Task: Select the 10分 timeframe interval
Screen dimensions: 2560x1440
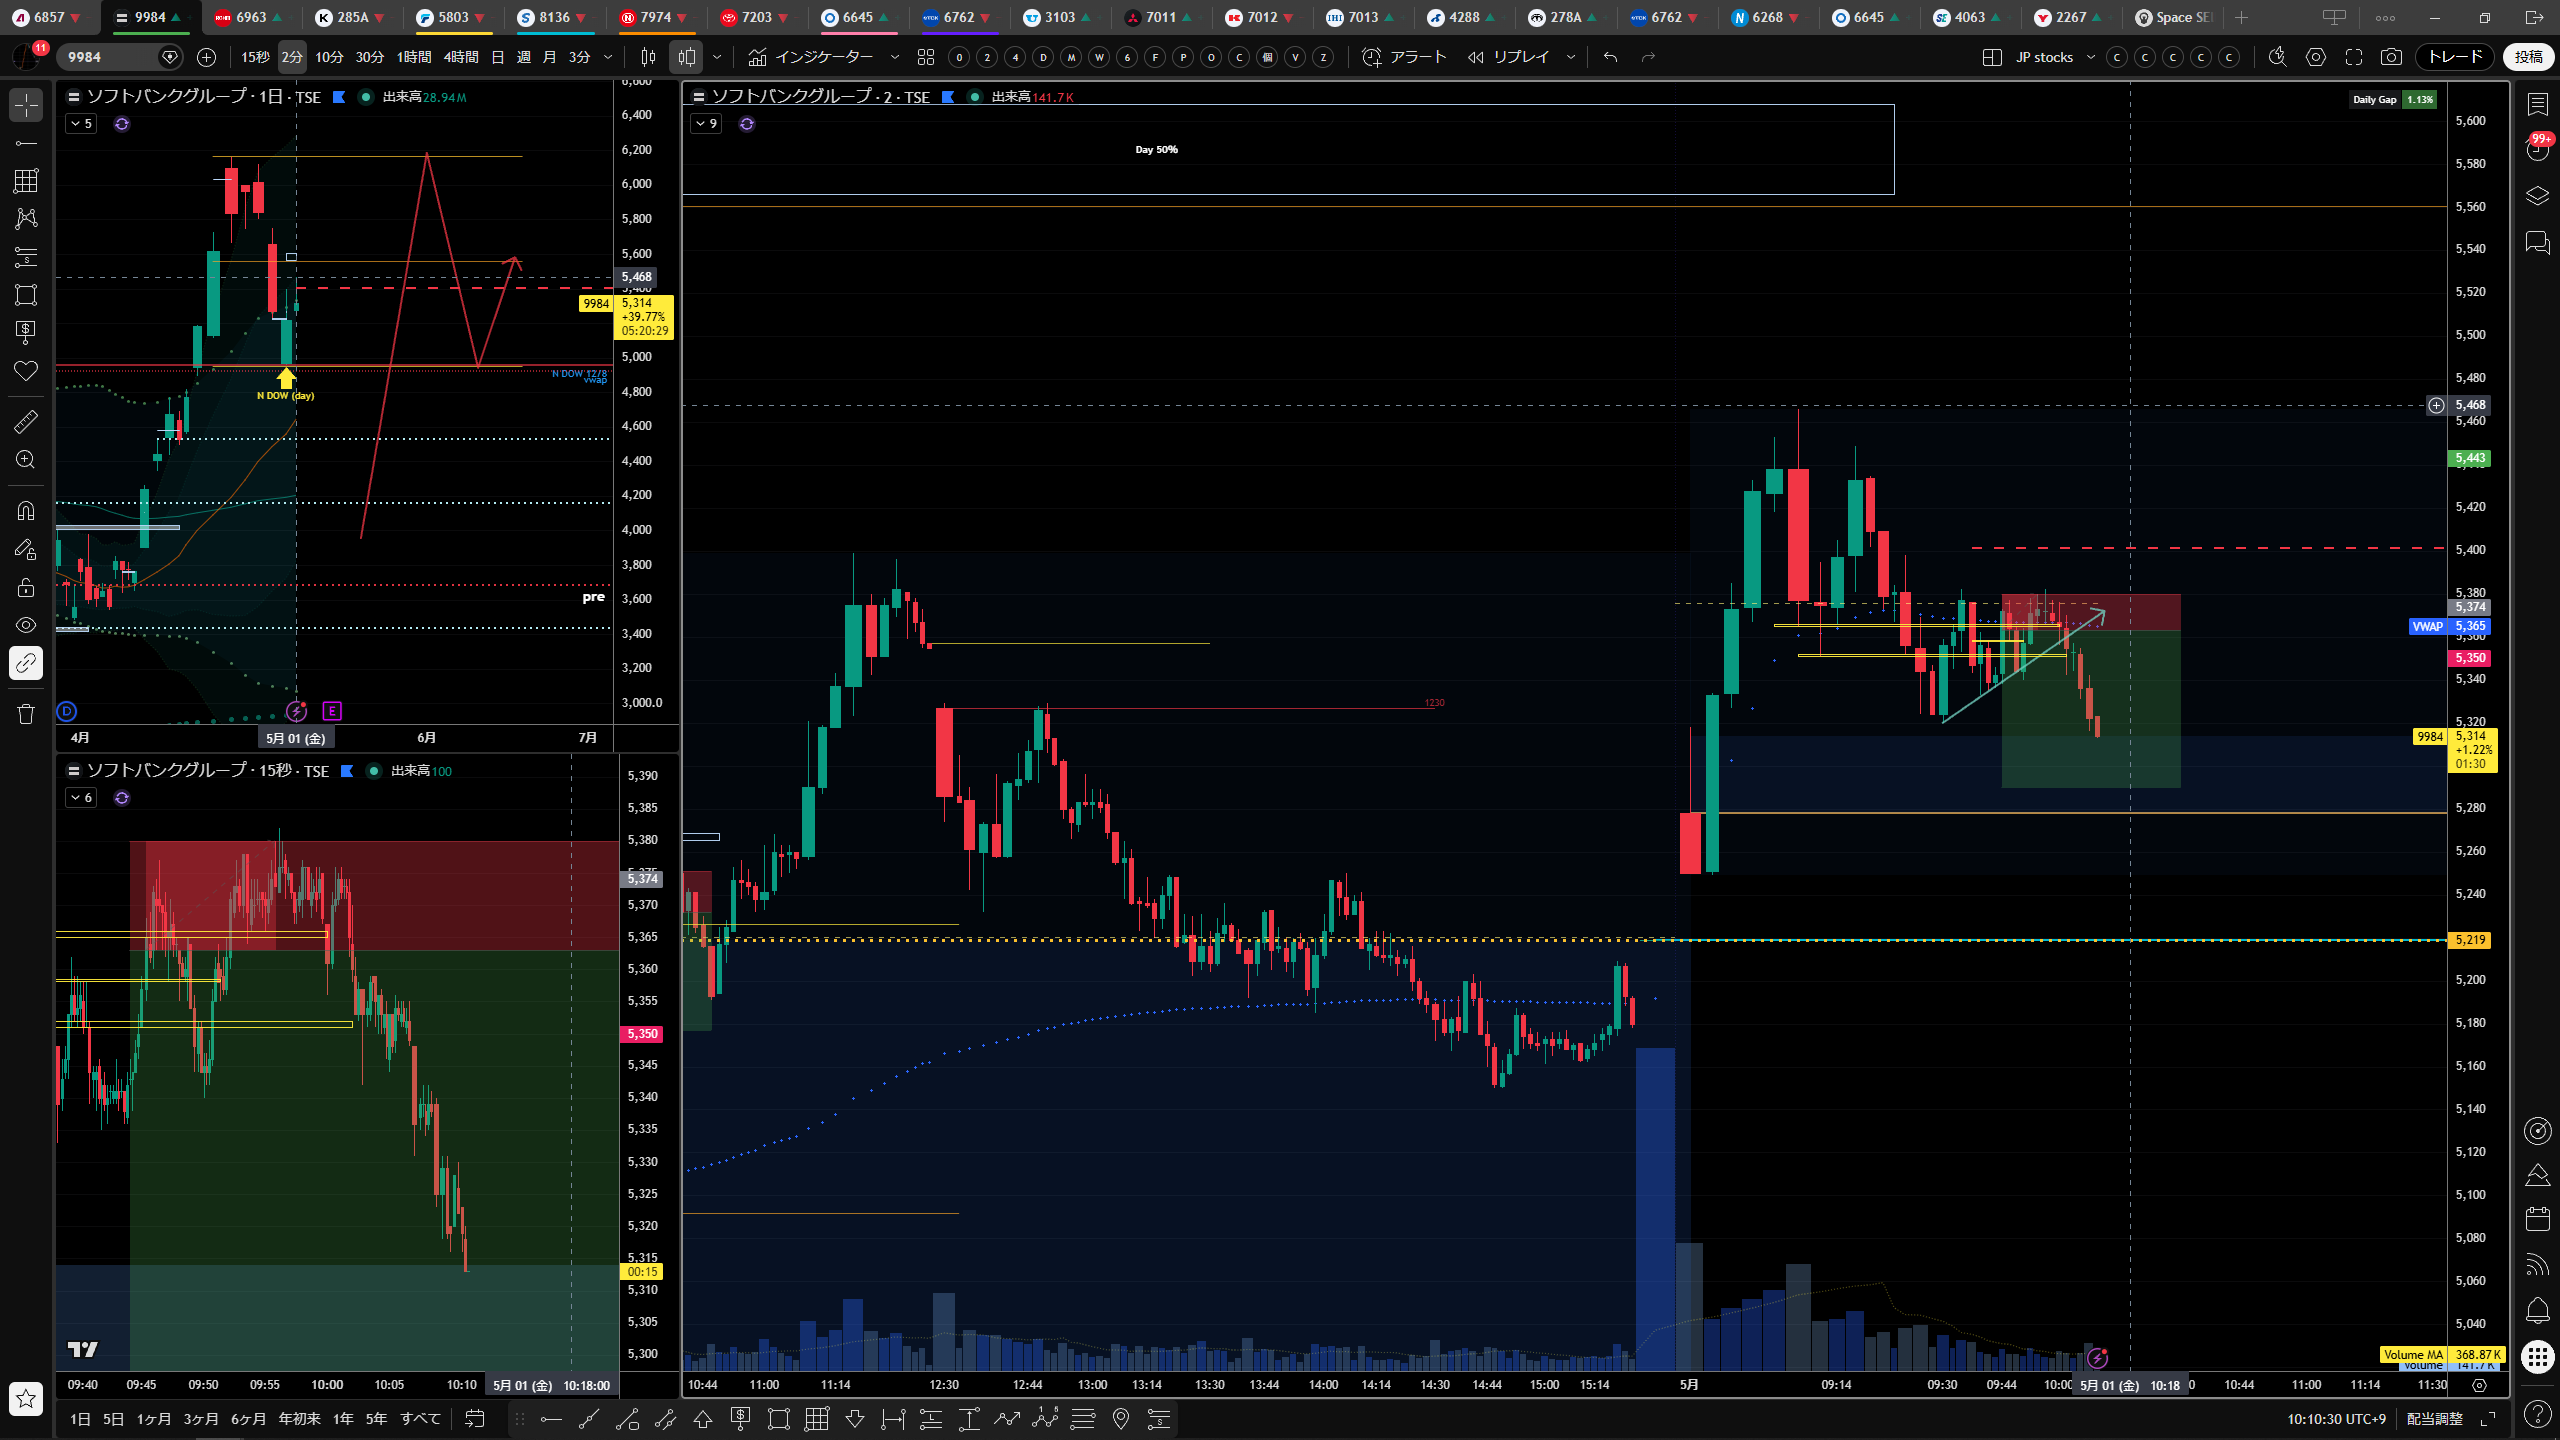Action: tap(329, 57)
